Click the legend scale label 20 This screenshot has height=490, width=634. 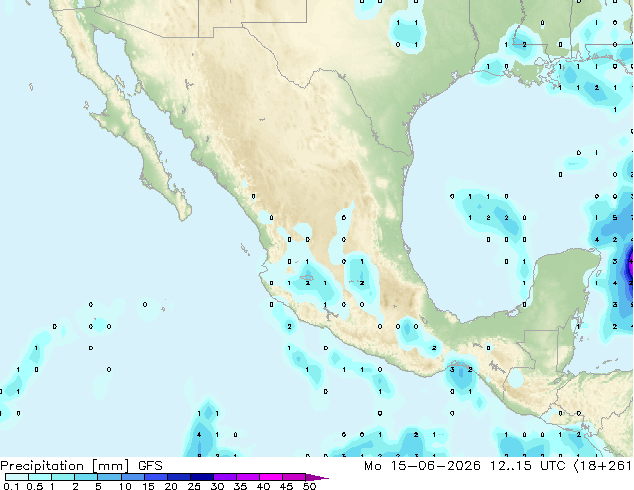(x=171, y=486)
